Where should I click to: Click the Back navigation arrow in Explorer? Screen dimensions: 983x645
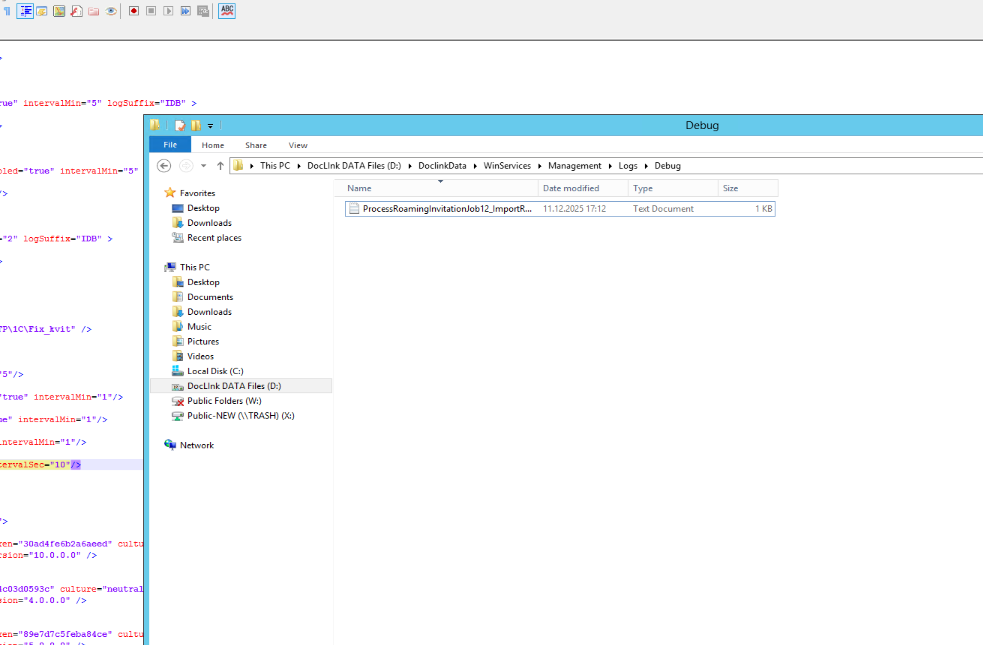(x=164, y=165)
